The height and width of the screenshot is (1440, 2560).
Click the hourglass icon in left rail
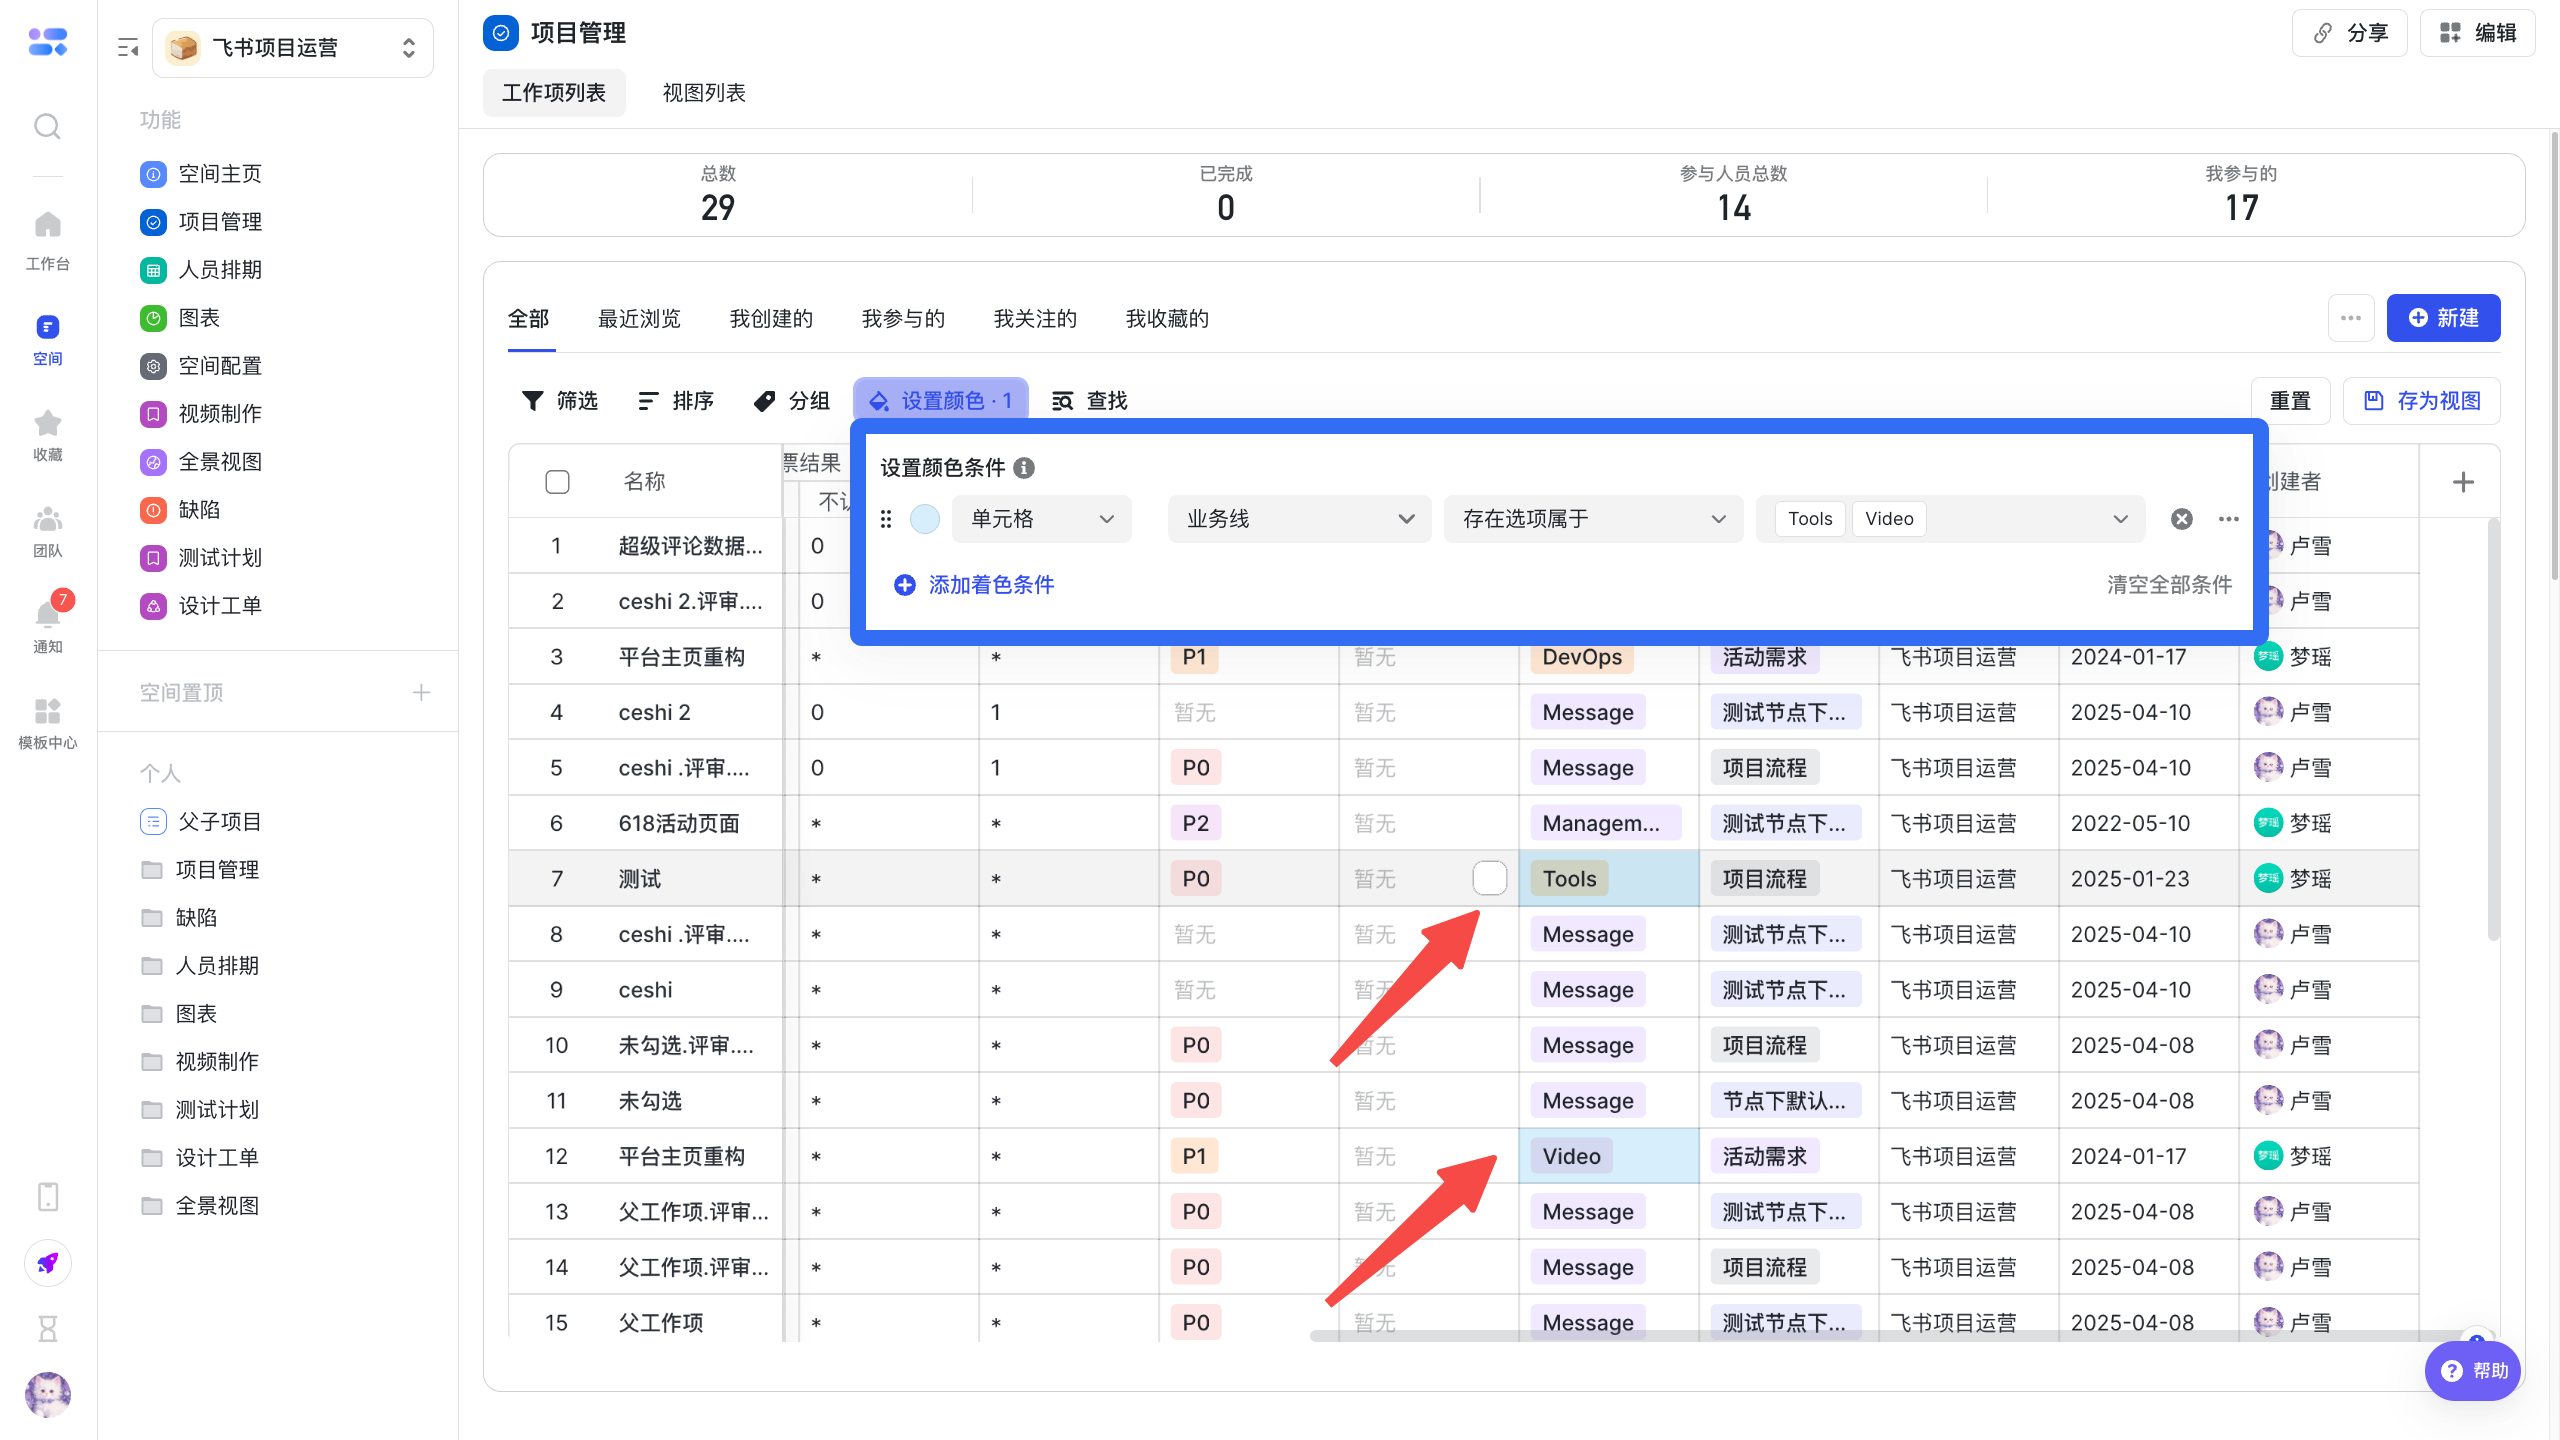47,1329
